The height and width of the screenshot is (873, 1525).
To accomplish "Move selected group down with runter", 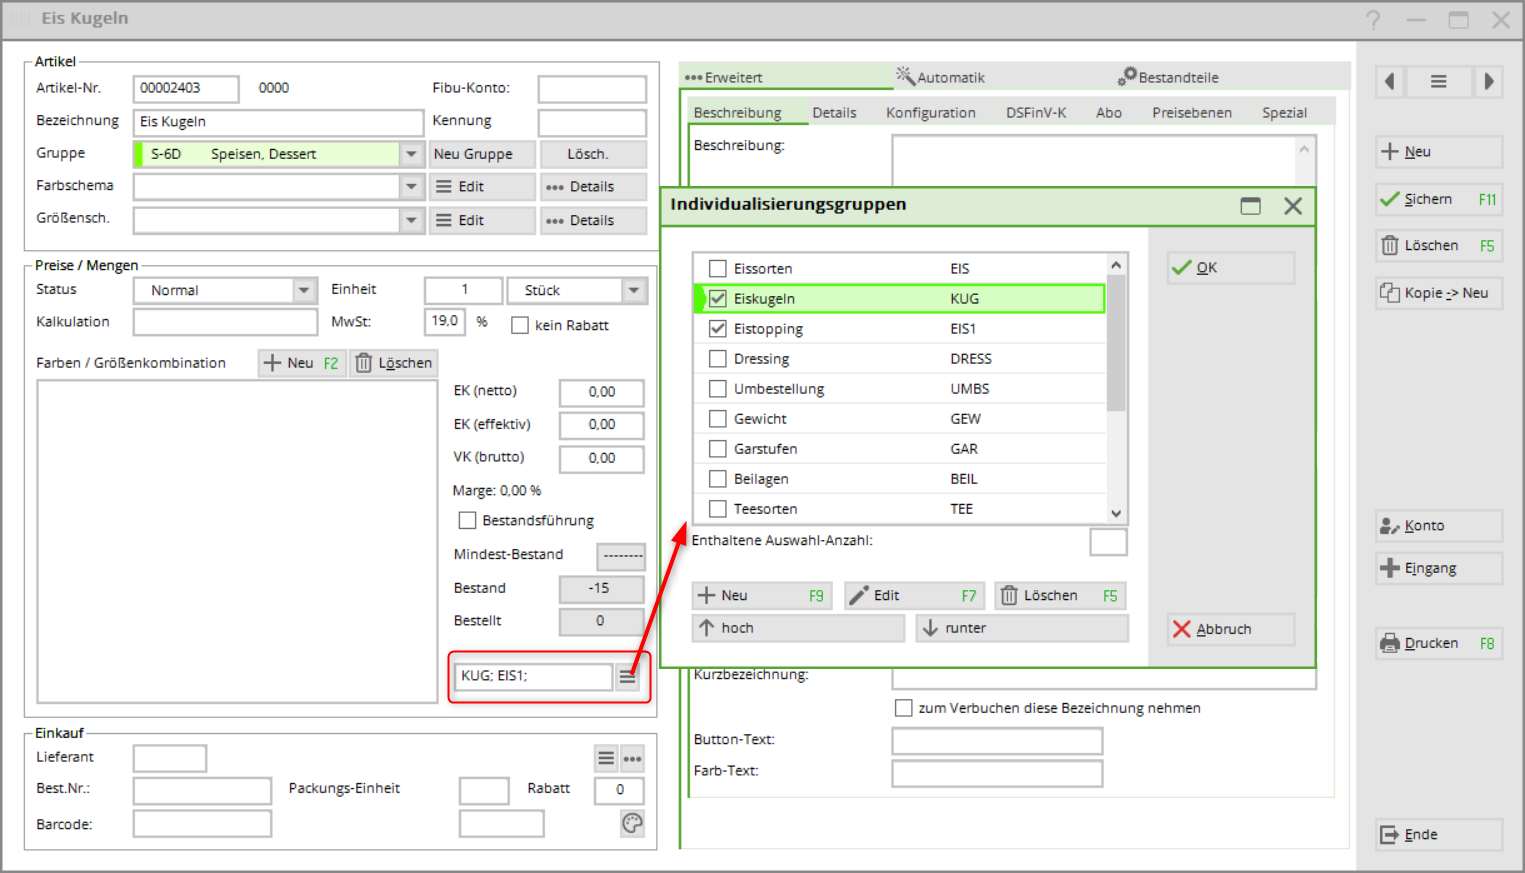I will [1021, 628].
